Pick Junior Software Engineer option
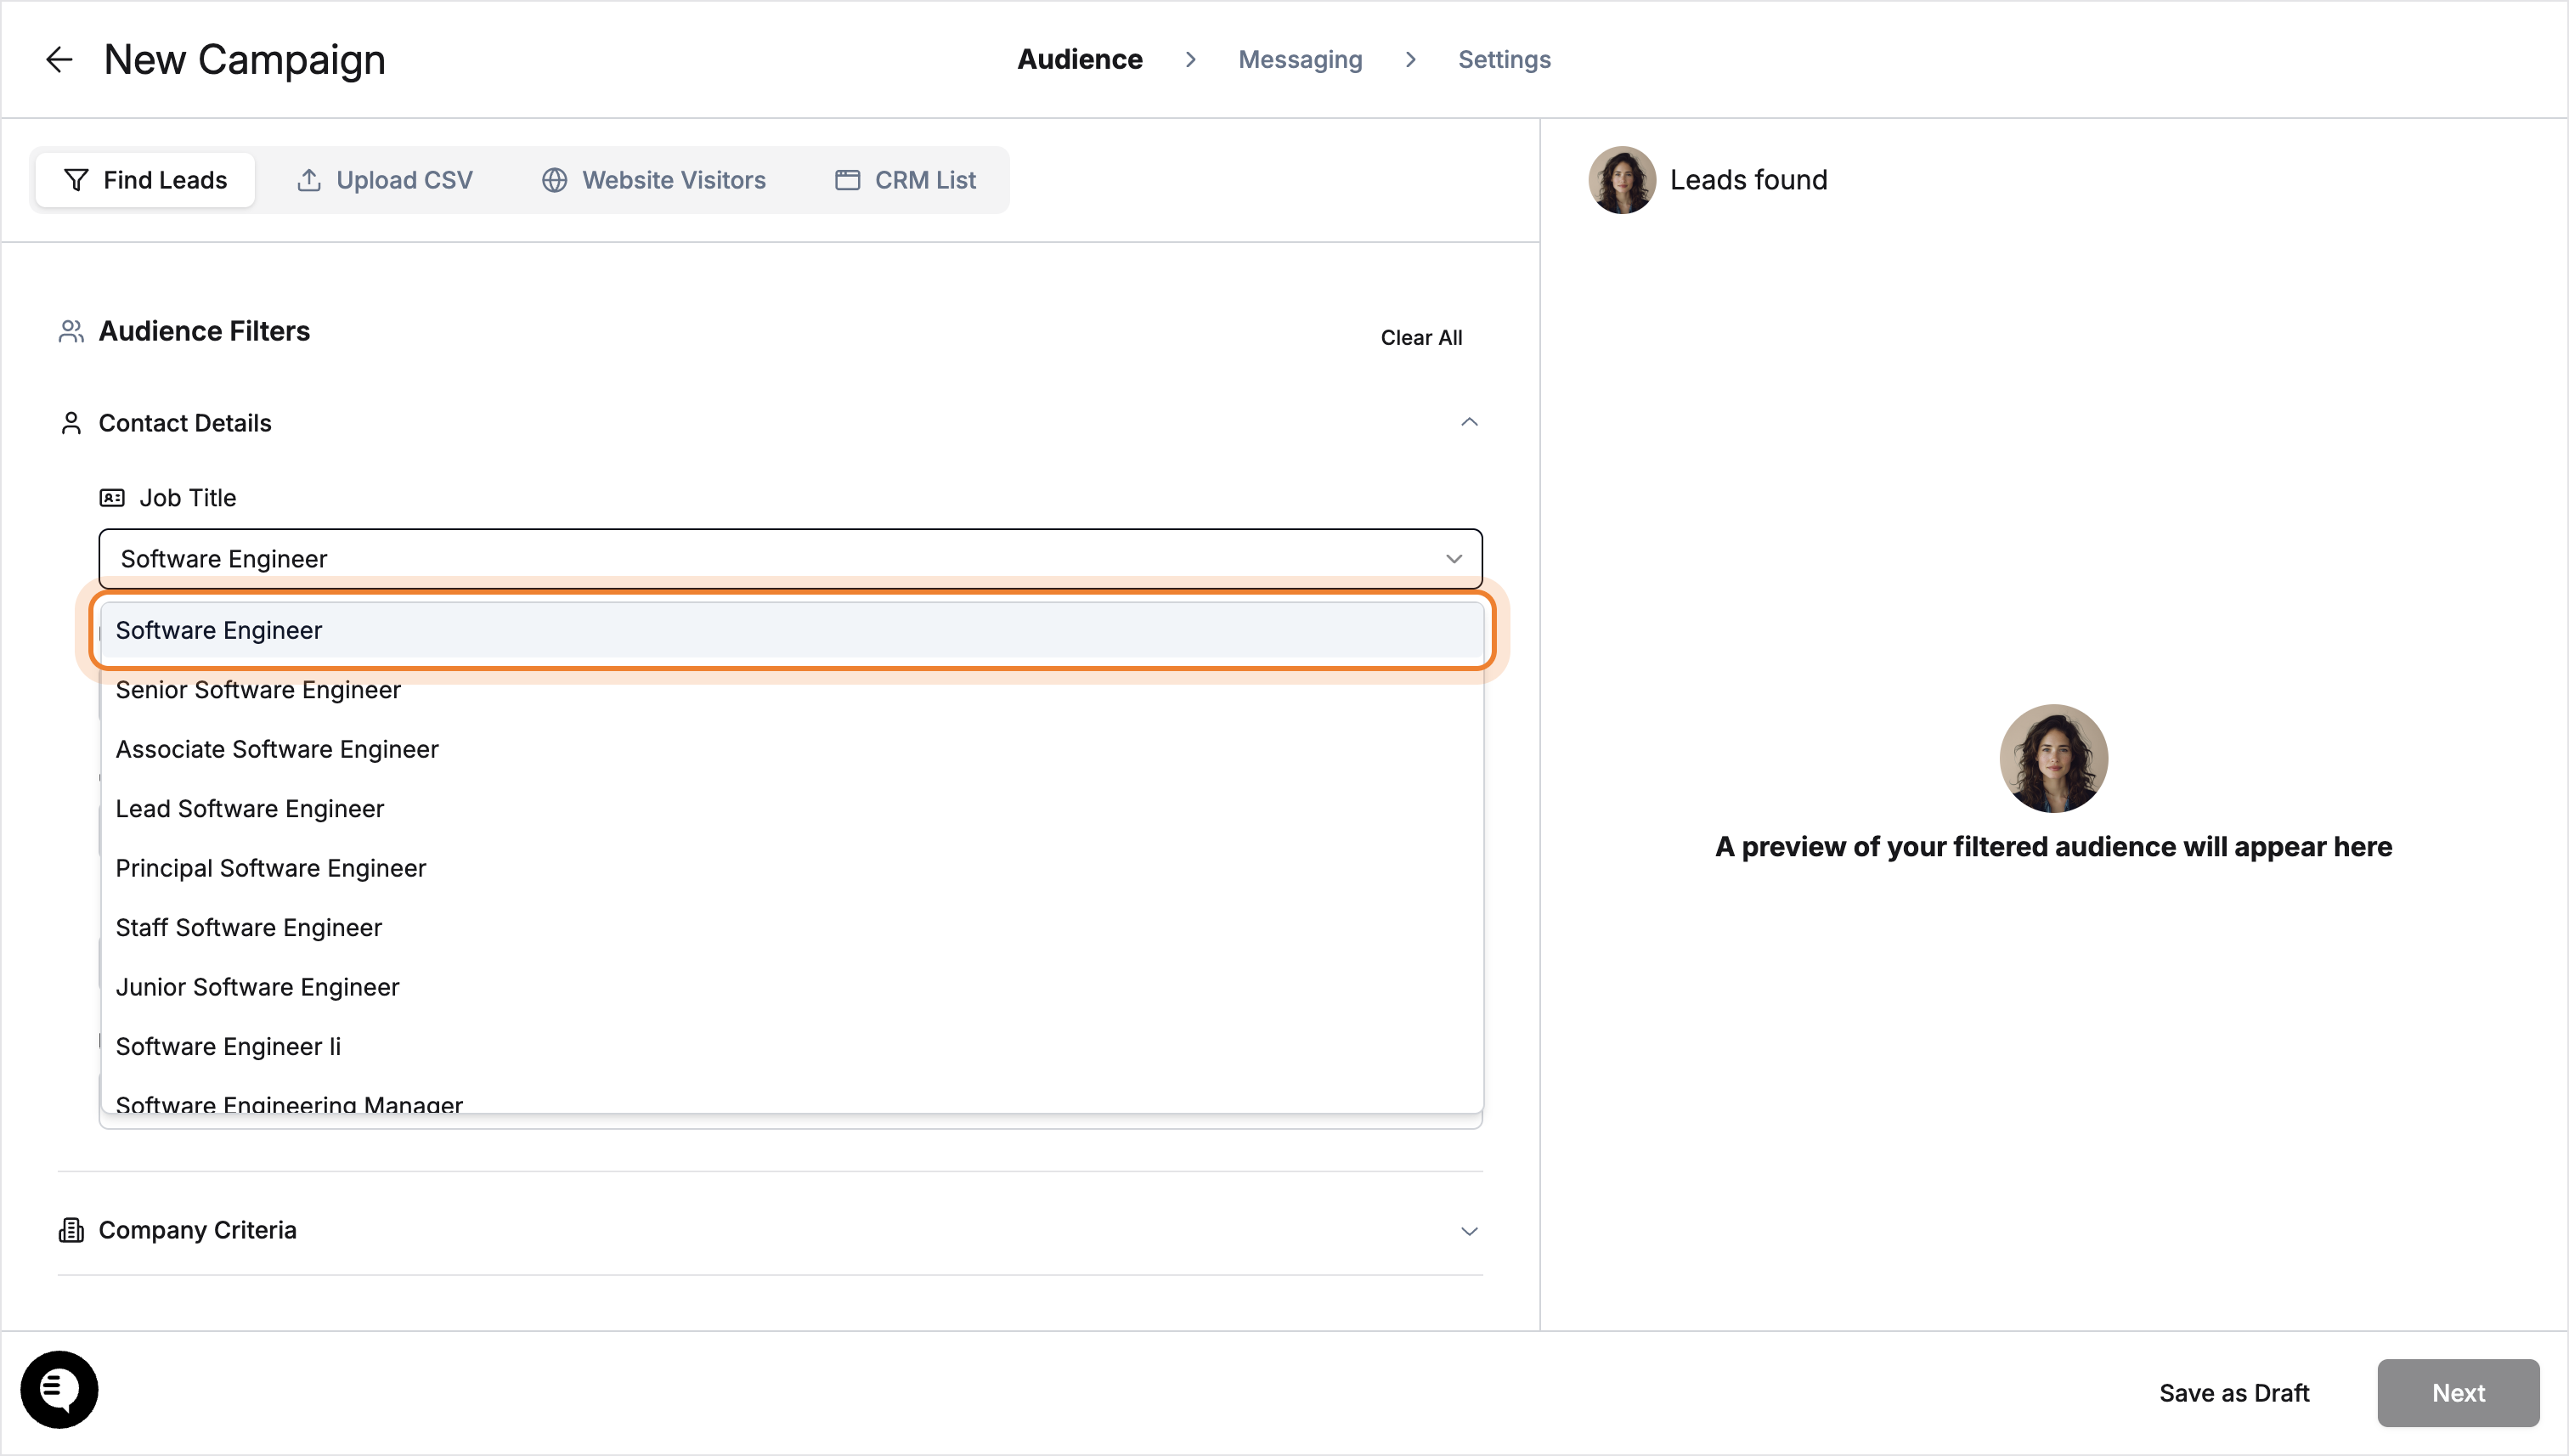The width and height of the screenshot is (2569, 1456). [x=792, y=987]
